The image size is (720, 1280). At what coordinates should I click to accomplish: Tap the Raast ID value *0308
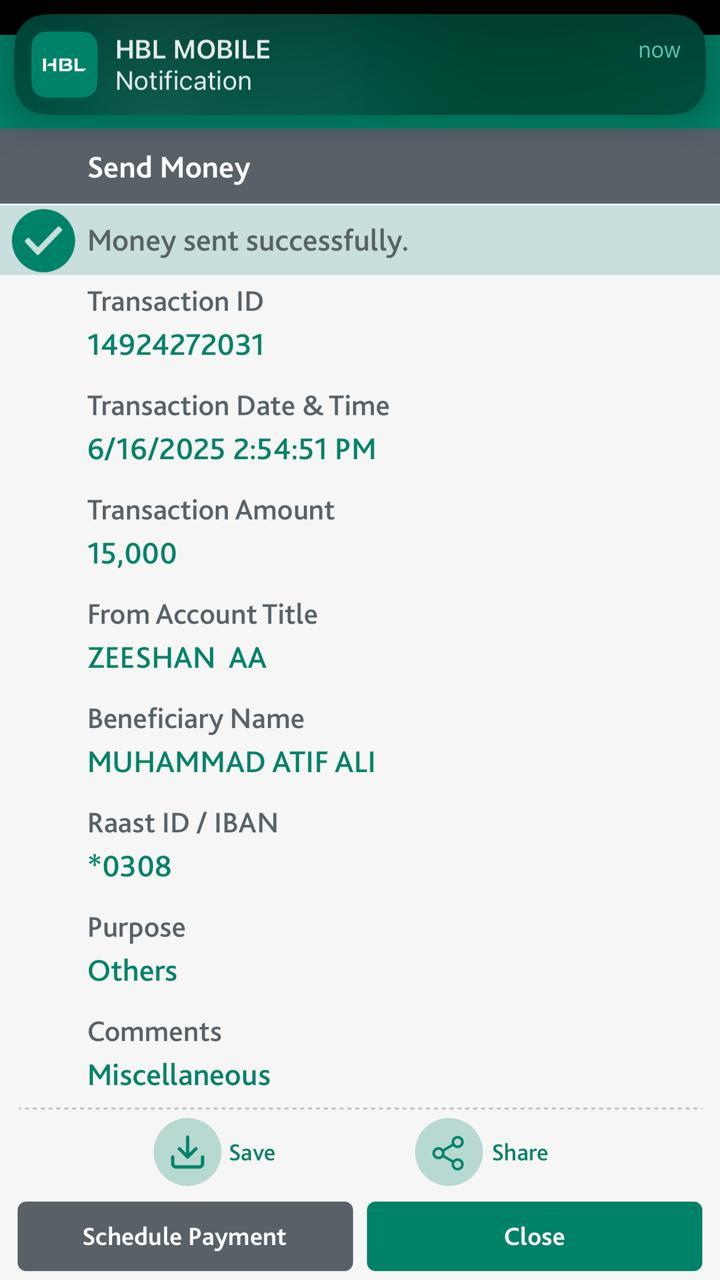click(130, 866)
